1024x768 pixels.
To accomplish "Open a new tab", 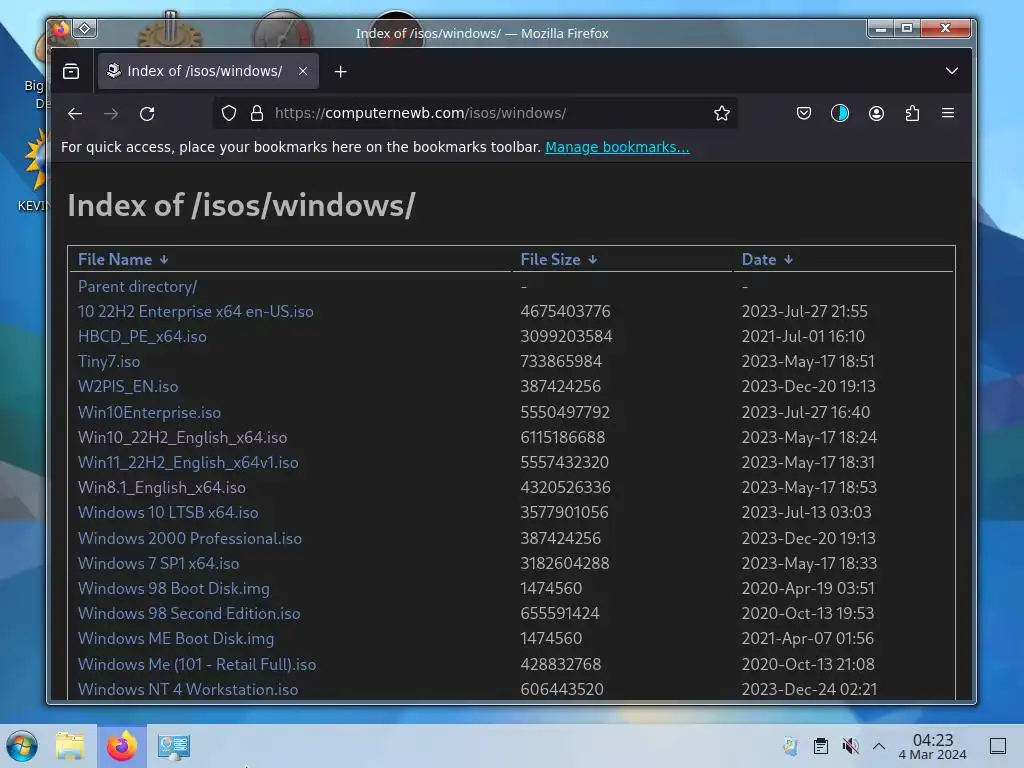I will coord(340,71).
